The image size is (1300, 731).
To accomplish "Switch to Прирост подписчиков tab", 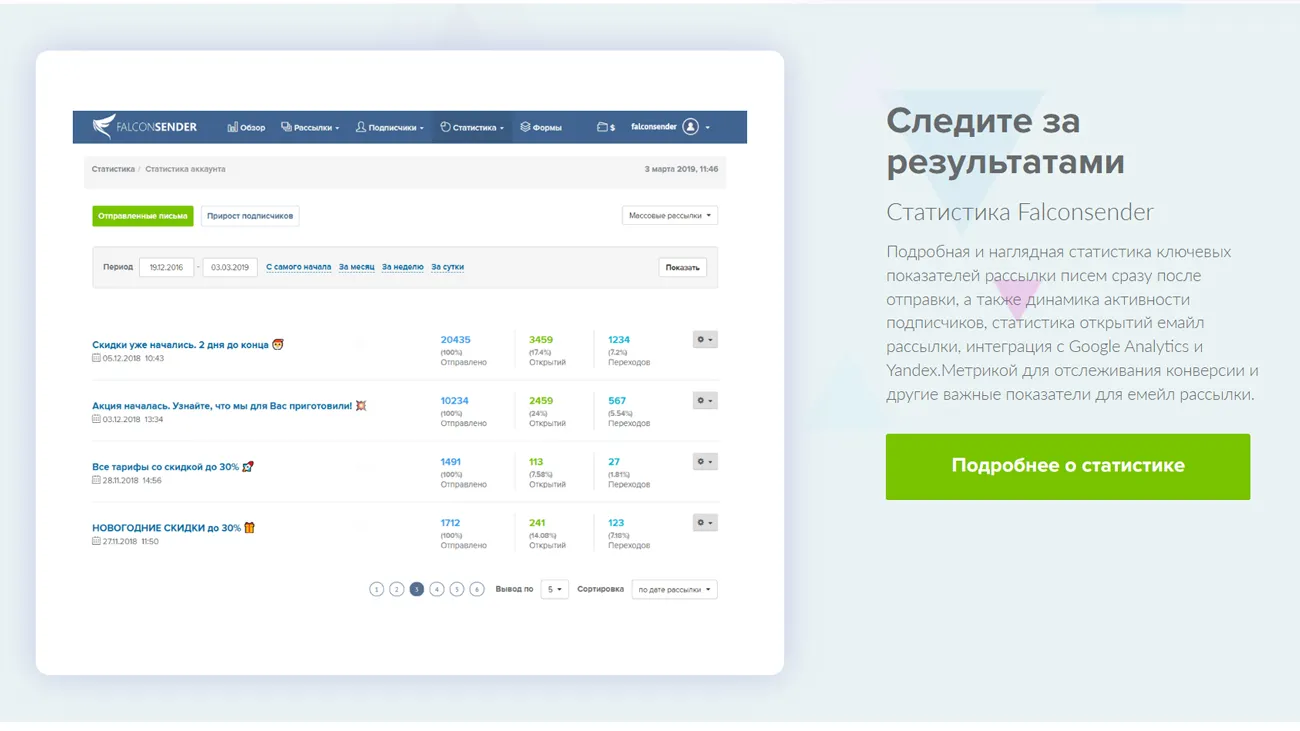I will click(x=250, y=216).
